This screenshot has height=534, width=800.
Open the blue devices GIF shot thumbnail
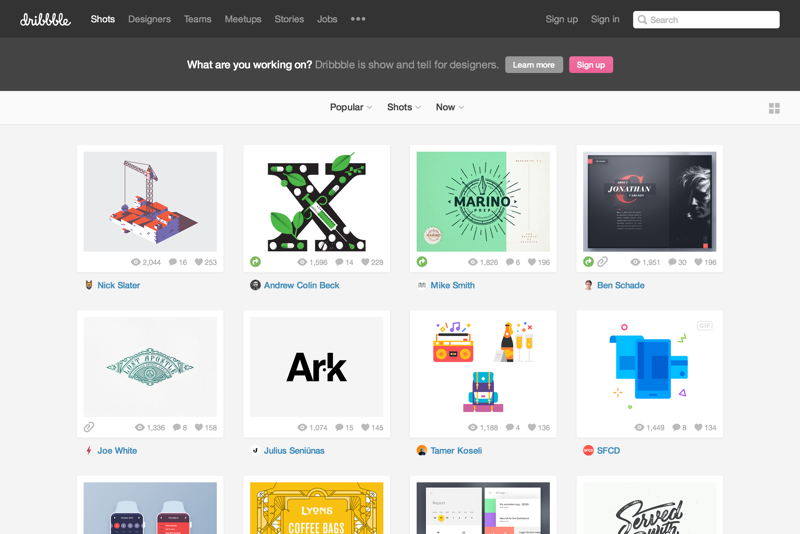649,367
